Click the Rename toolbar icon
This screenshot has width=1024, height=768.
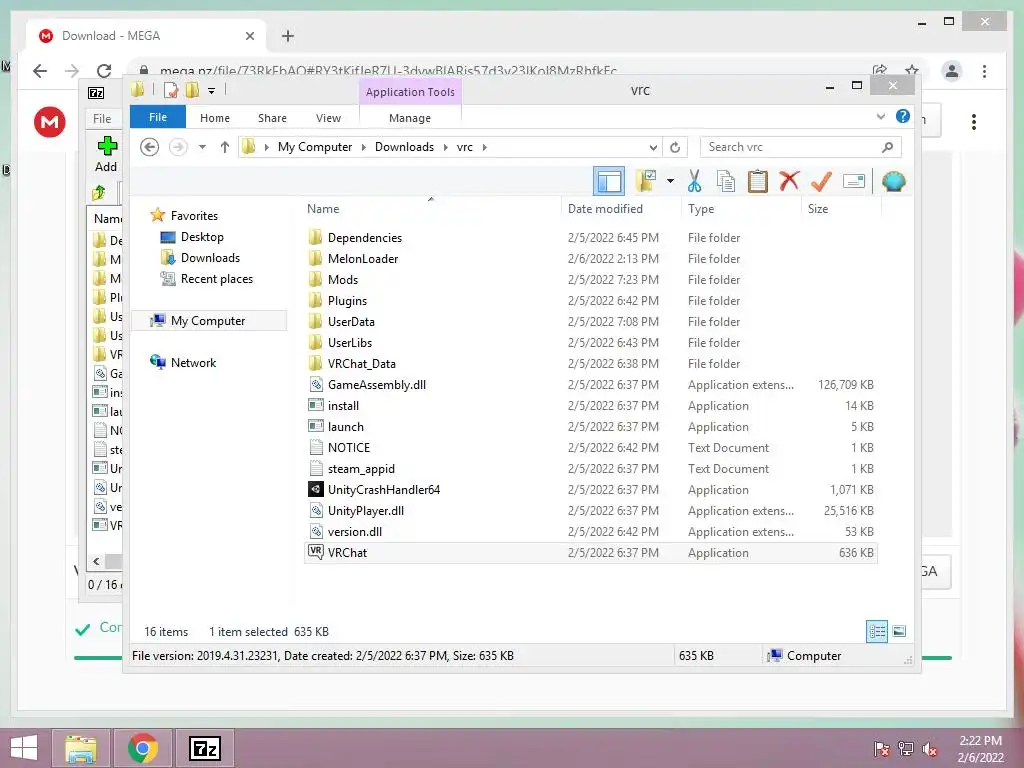[854, 181]
